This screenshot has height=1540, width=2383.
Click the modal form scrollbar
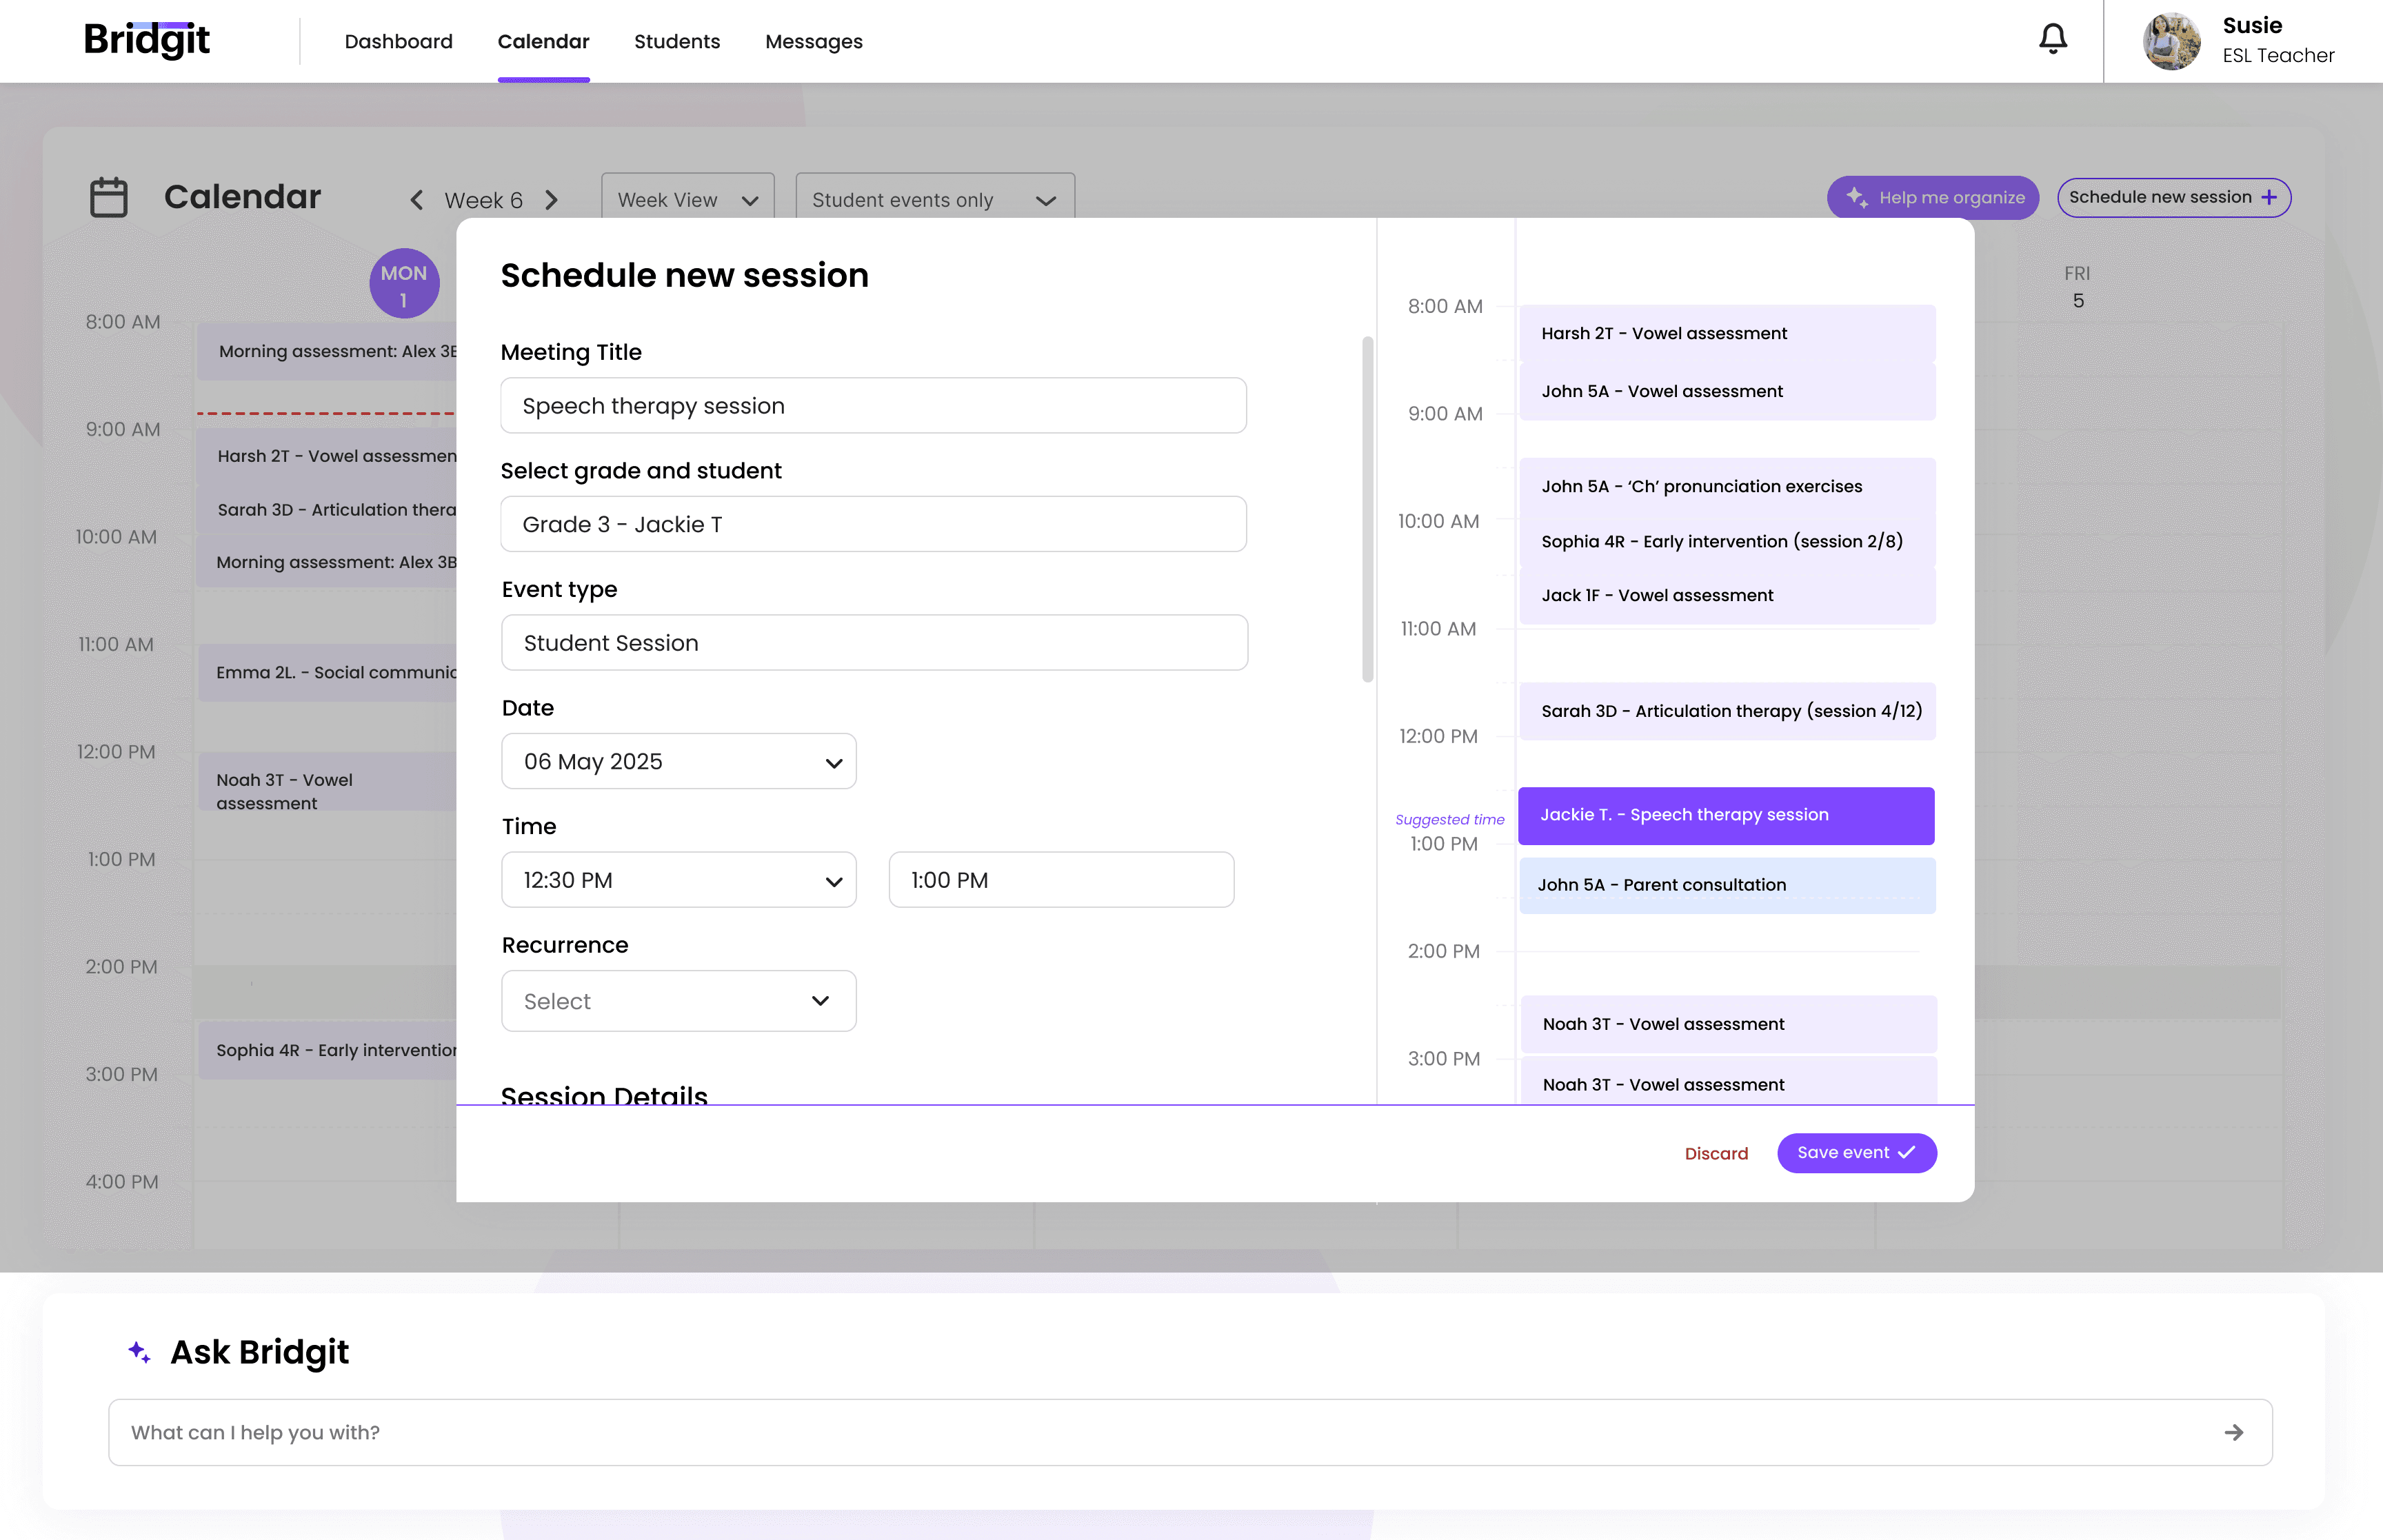tap(1367, 509)
